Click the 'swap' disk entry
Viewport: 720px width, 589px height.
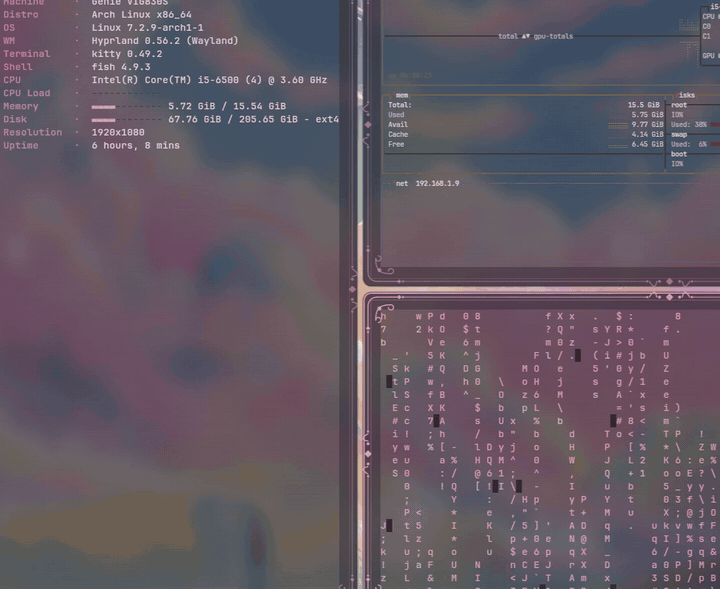point(679,135)
